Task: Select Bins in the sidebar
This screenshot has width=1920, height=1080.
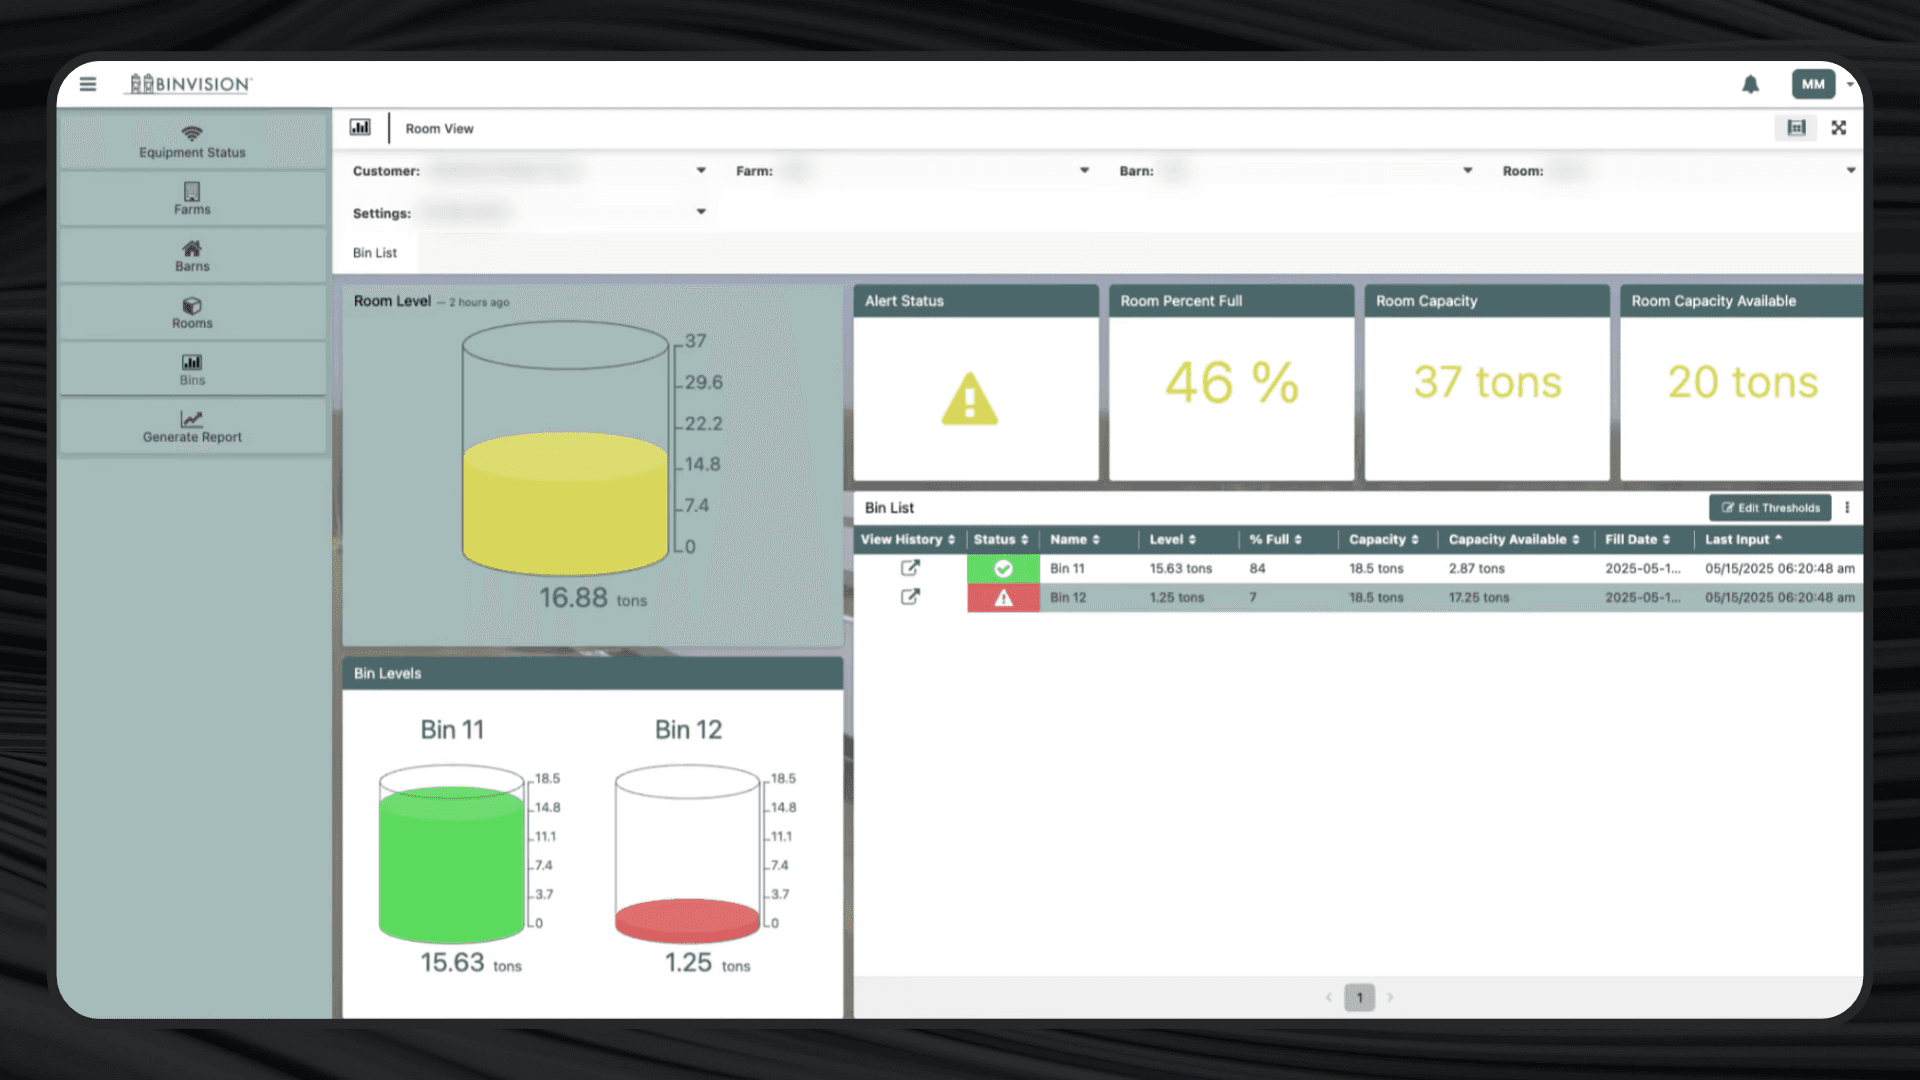Action: click(x=191, y=369)
